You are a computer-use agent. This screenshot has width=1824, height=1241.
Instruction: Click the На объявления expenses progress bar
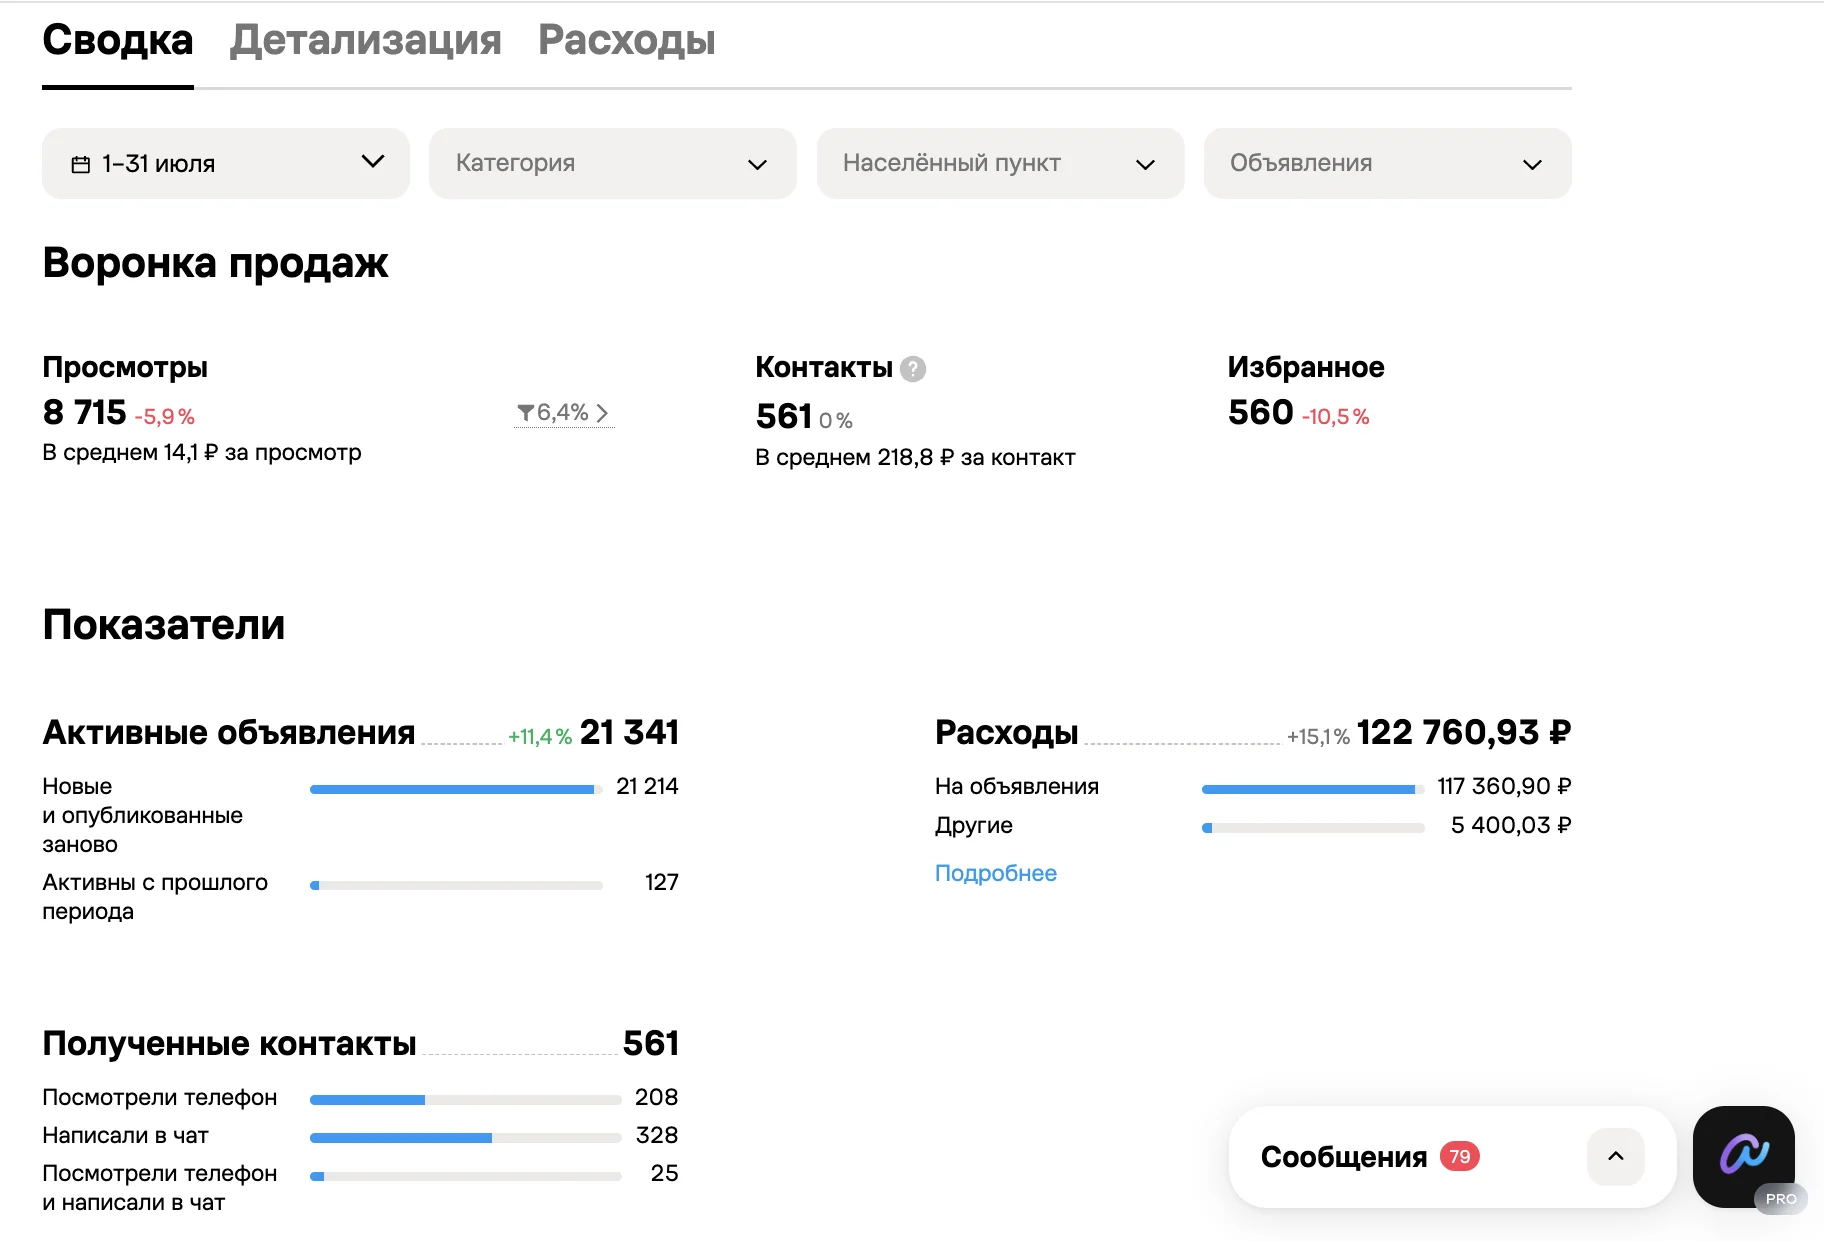(1313, 790)
